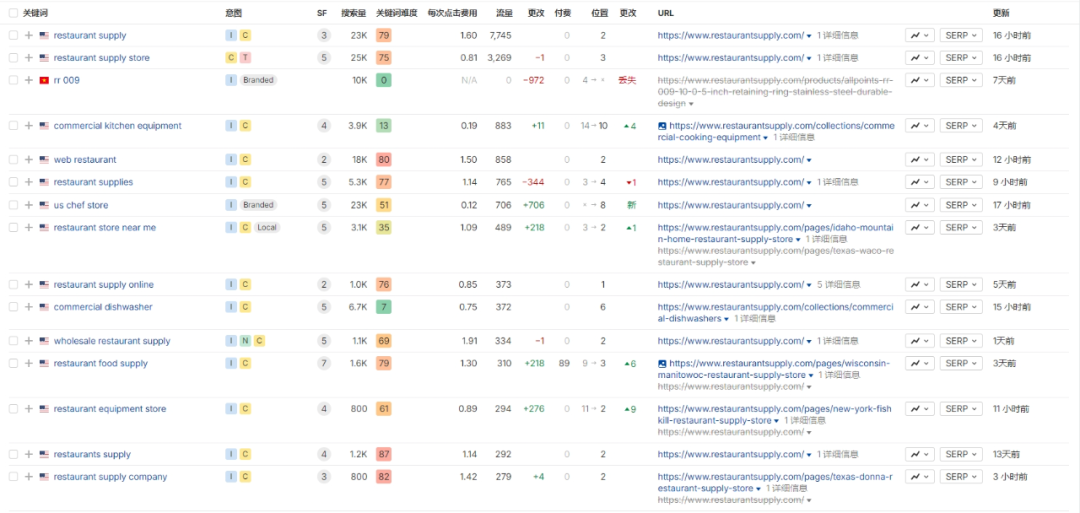Add 'restaurant supply' keyword with plus icon
This screenshot has height=513, width=1080.
pyautogui.click(x=28, y=35)
